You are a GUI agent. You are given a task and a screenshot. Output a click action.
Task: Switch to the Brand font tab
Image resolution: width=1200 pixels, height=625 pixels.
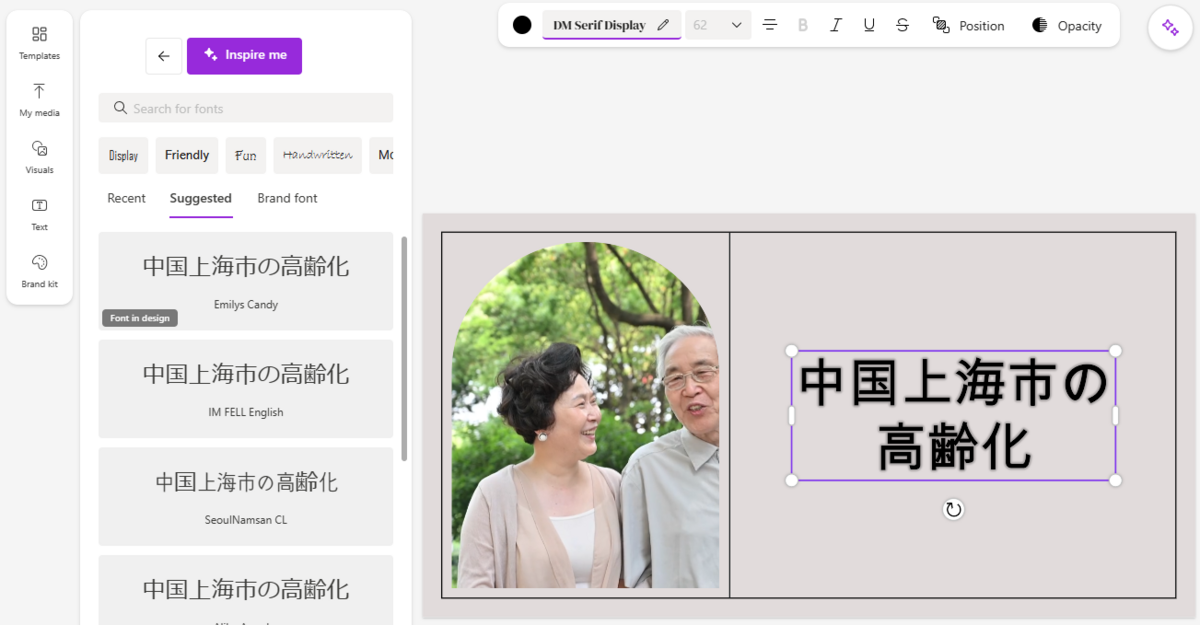287,198
